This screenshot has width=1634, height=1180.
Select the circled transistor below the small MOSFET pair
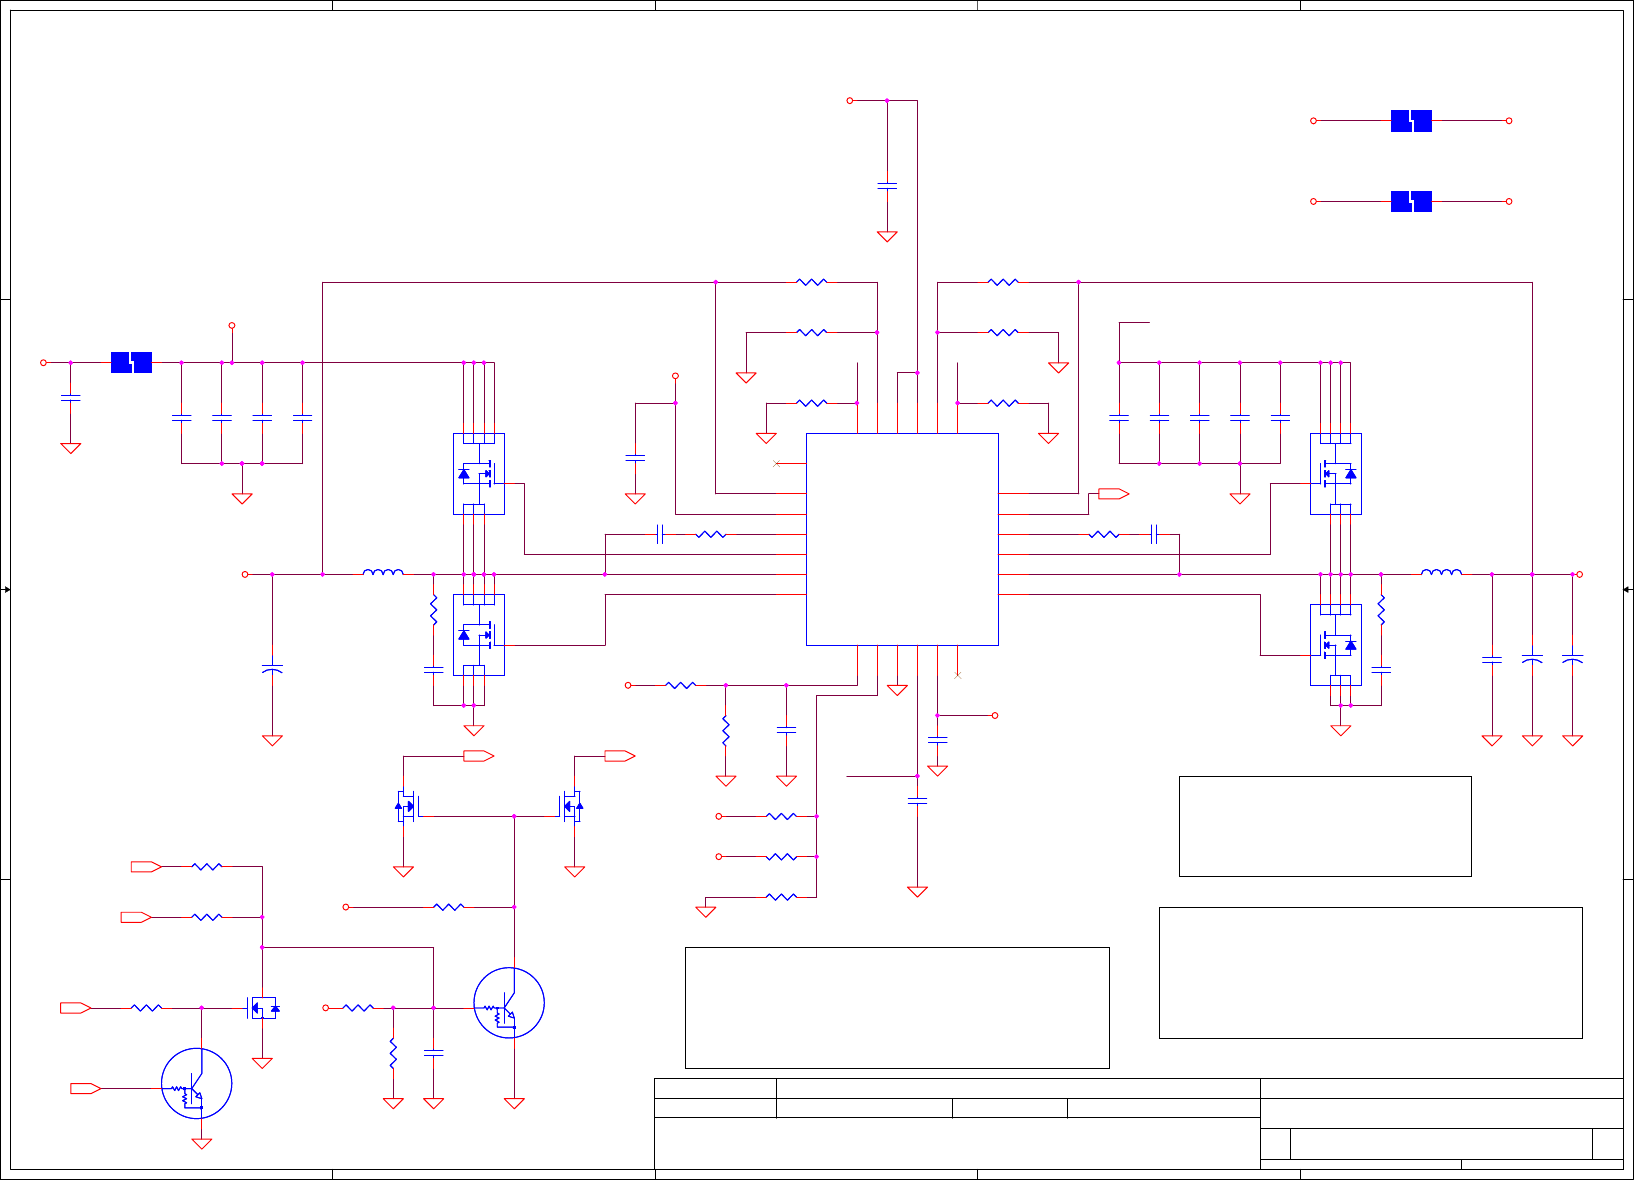509,1003
